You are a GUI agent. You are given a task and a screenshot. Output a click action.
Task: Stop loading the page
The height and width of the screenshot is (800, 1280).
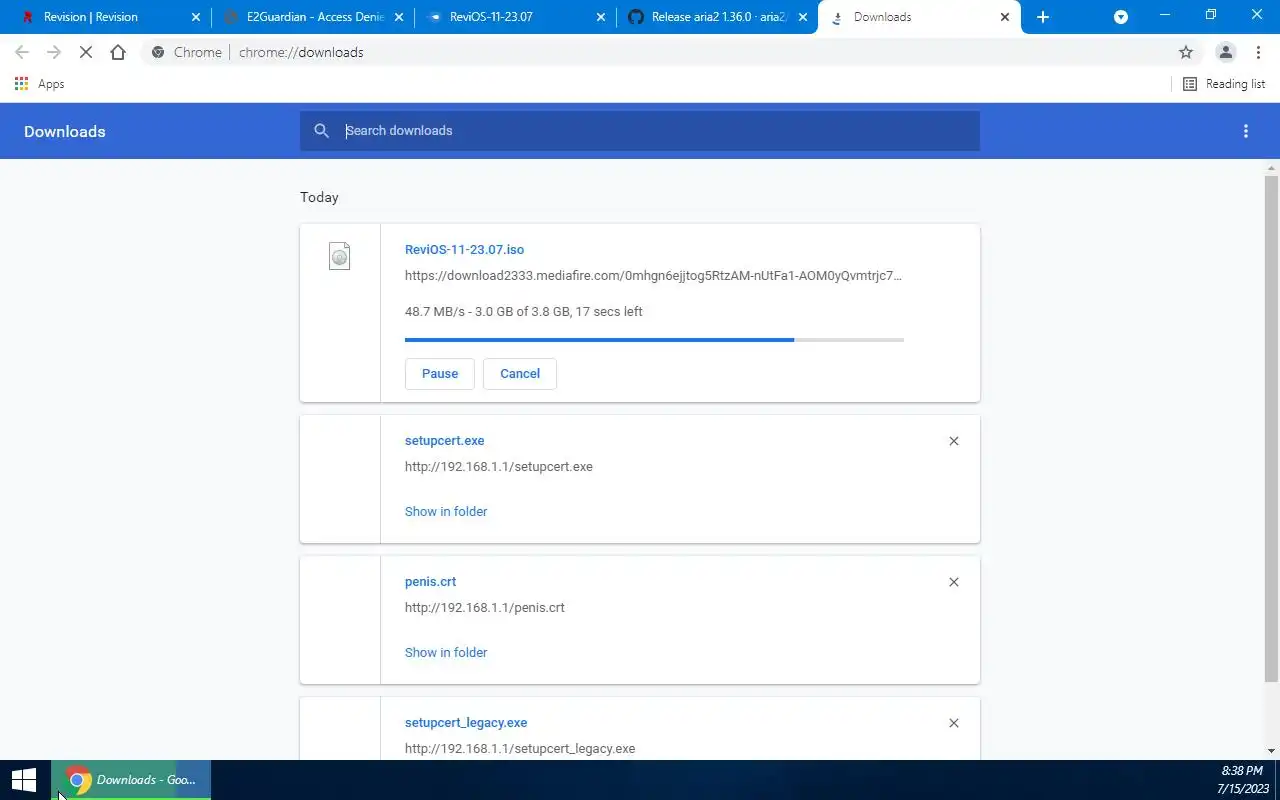click(86, 52)
